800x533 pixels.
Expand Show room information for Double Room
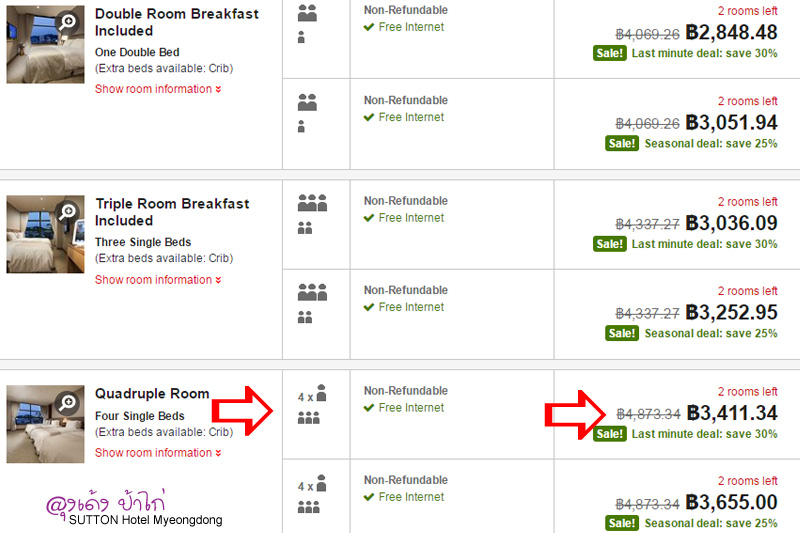[158, 89]
